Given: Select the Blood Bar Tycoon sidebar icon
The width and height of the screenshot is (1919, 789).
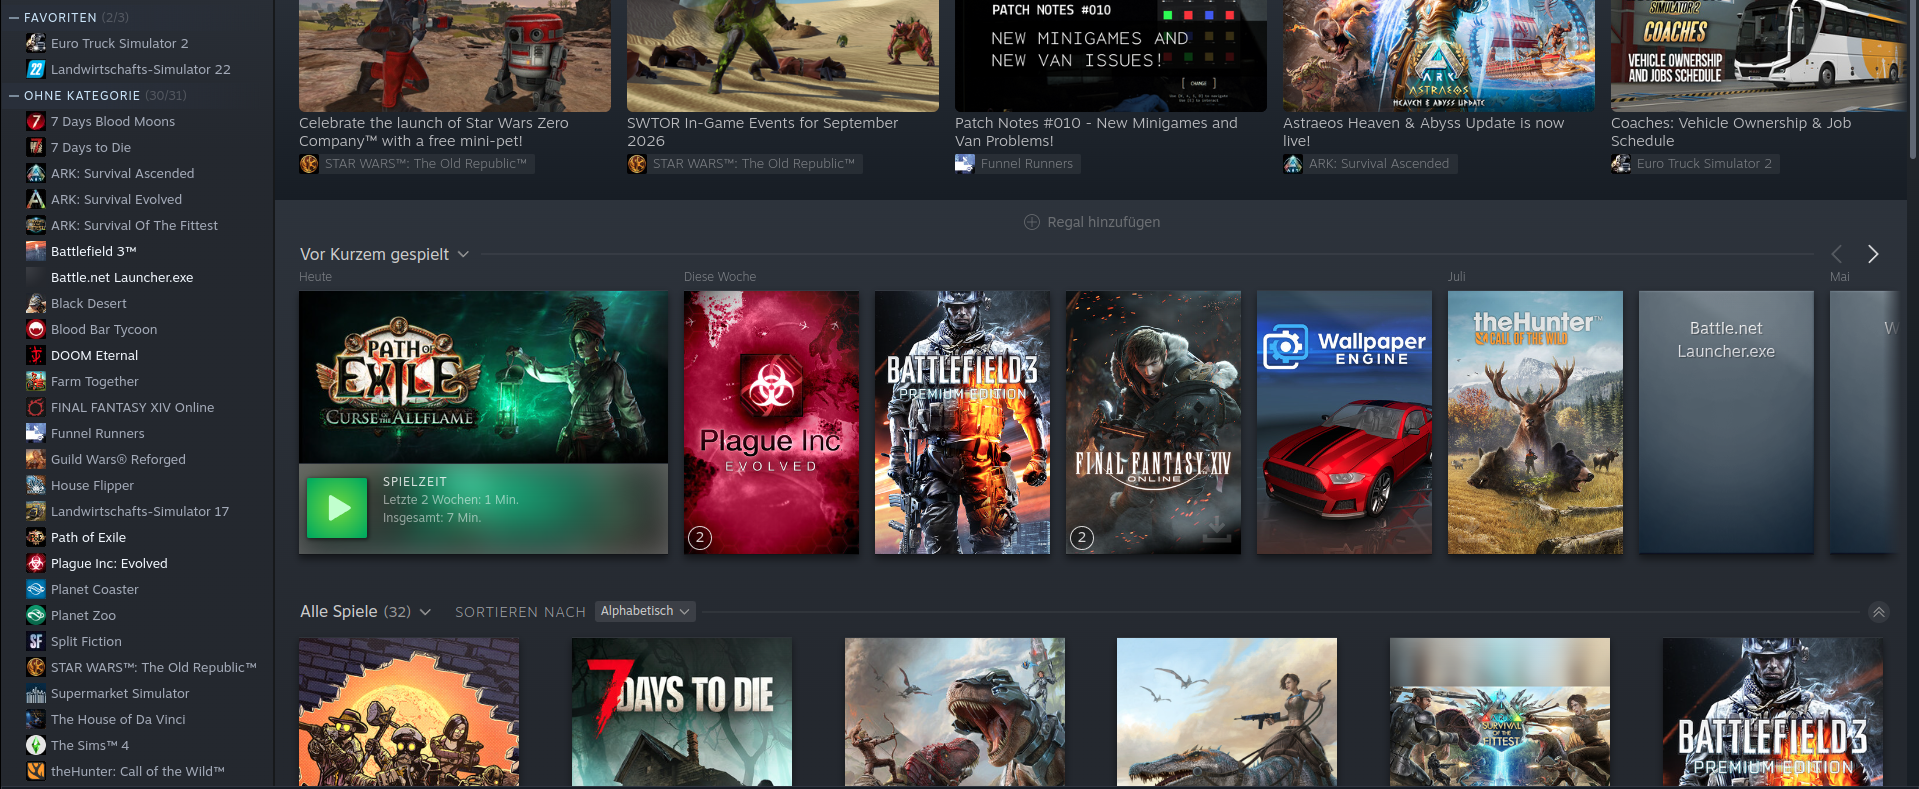Looking at the screenshot, I should (x=36, y=329).
